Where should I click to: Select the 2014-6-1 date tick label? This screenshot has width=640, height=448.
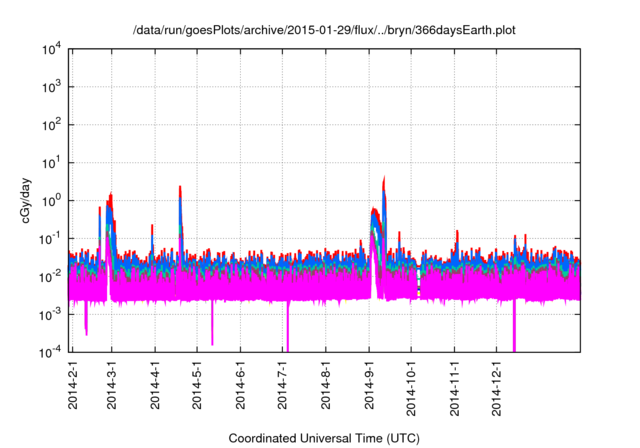240,388
